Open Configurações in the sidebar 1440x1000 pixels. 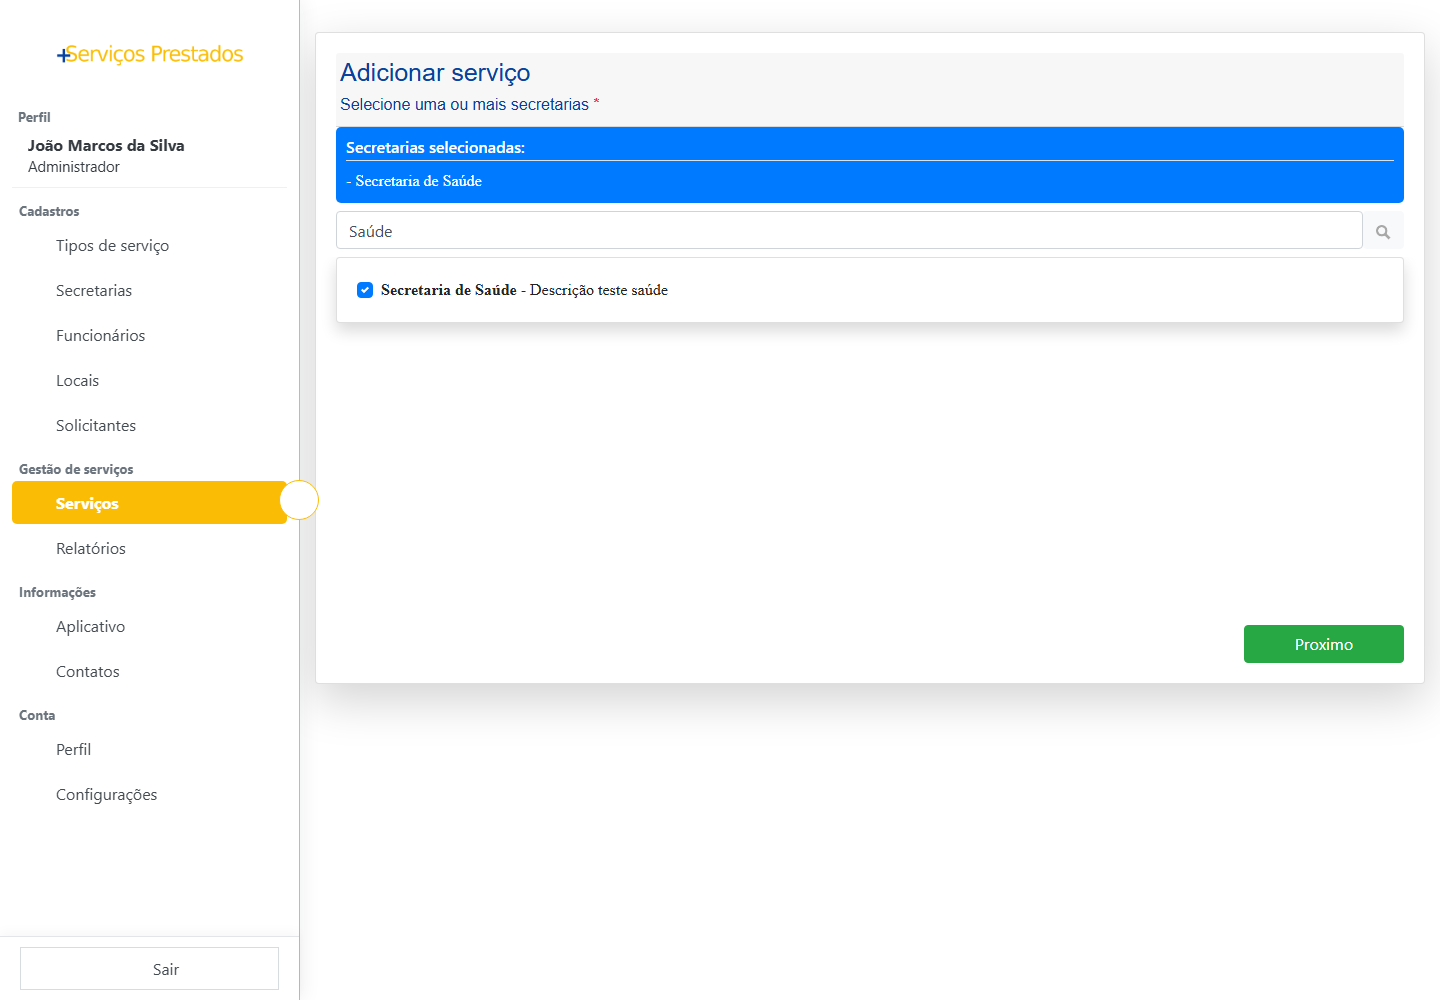tap(149, 795)
